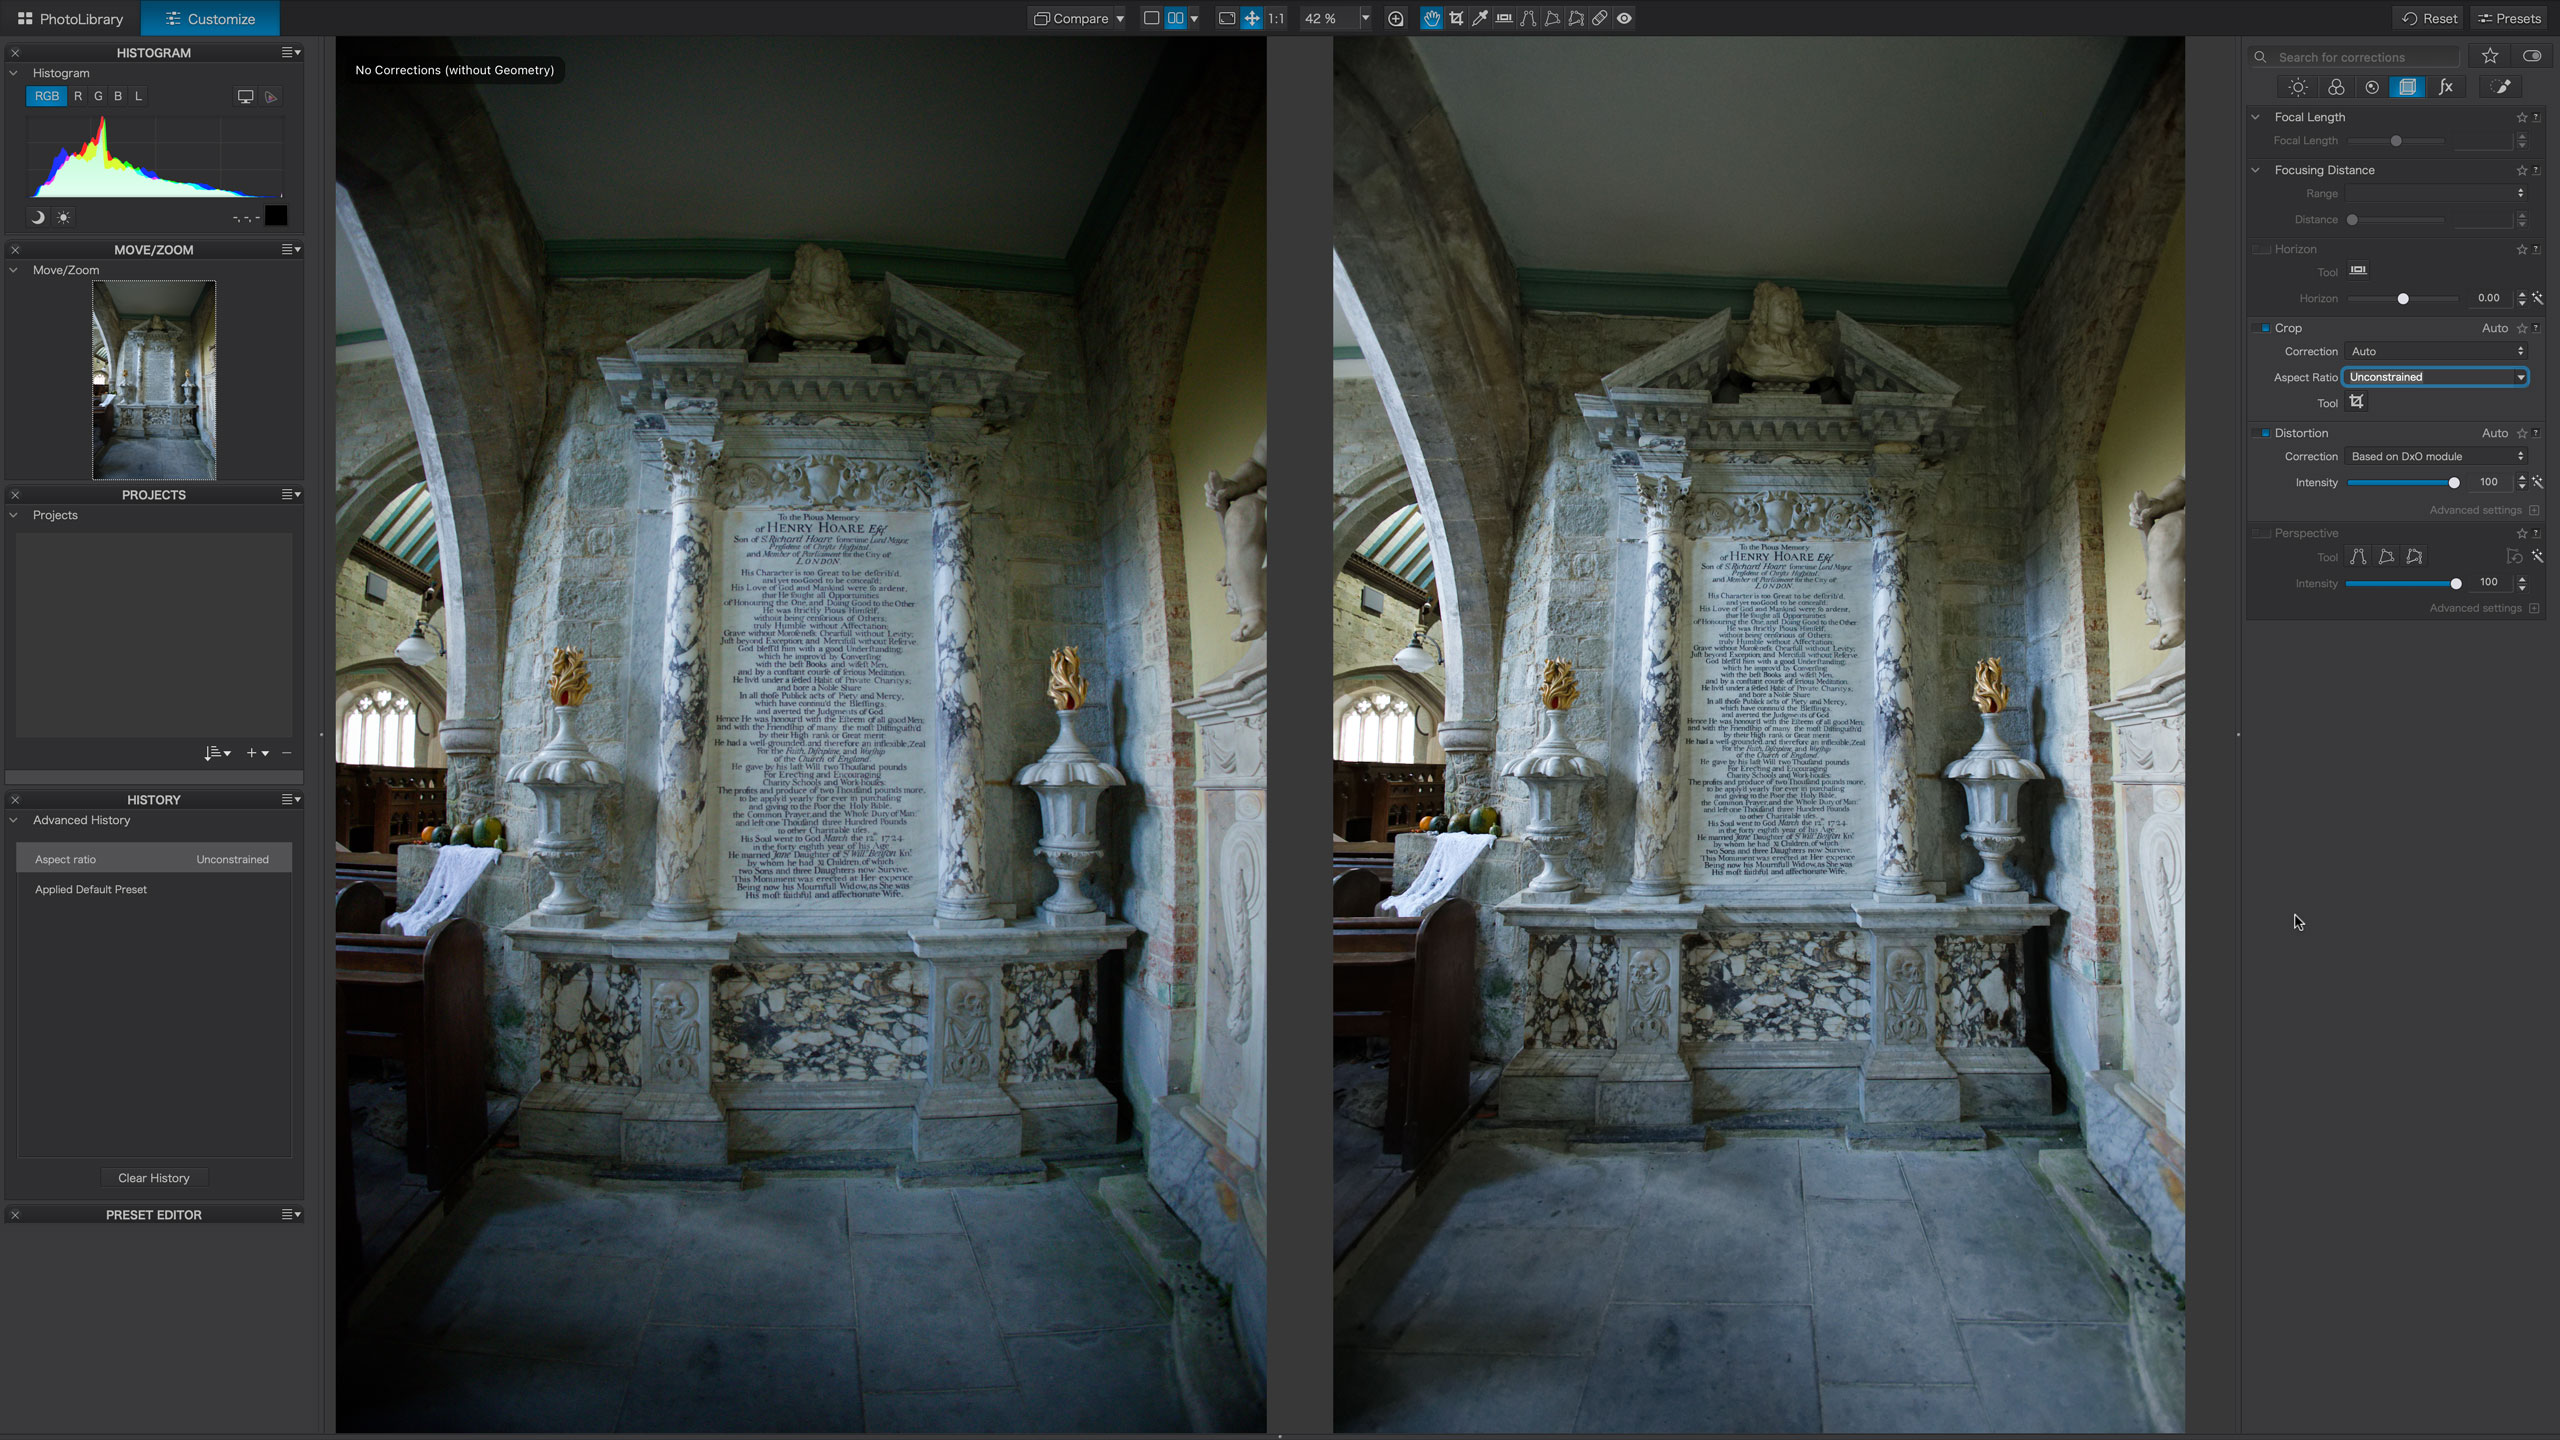Toggle the Distortion correction switch
Viewport: 2560px width, 1440px height.
pyautogui.click(x=2264, y=433)
